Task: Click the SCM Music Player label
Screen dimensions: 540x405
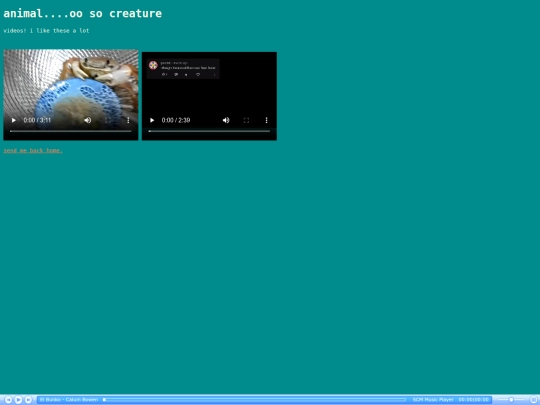Action: [x=433, y=400]
